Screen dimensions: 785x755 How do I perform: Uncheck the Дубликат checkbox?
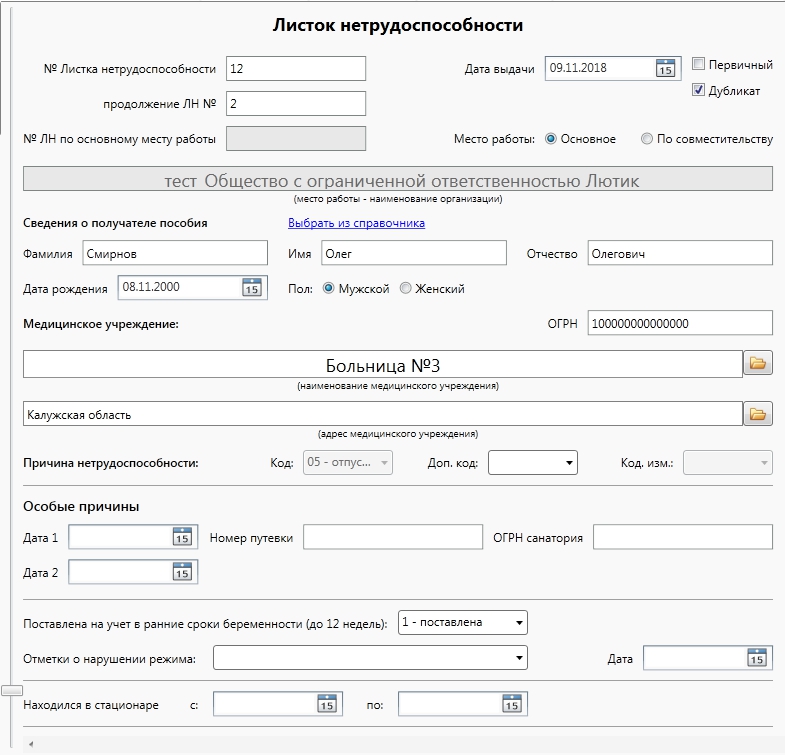(x=698, y=90)
